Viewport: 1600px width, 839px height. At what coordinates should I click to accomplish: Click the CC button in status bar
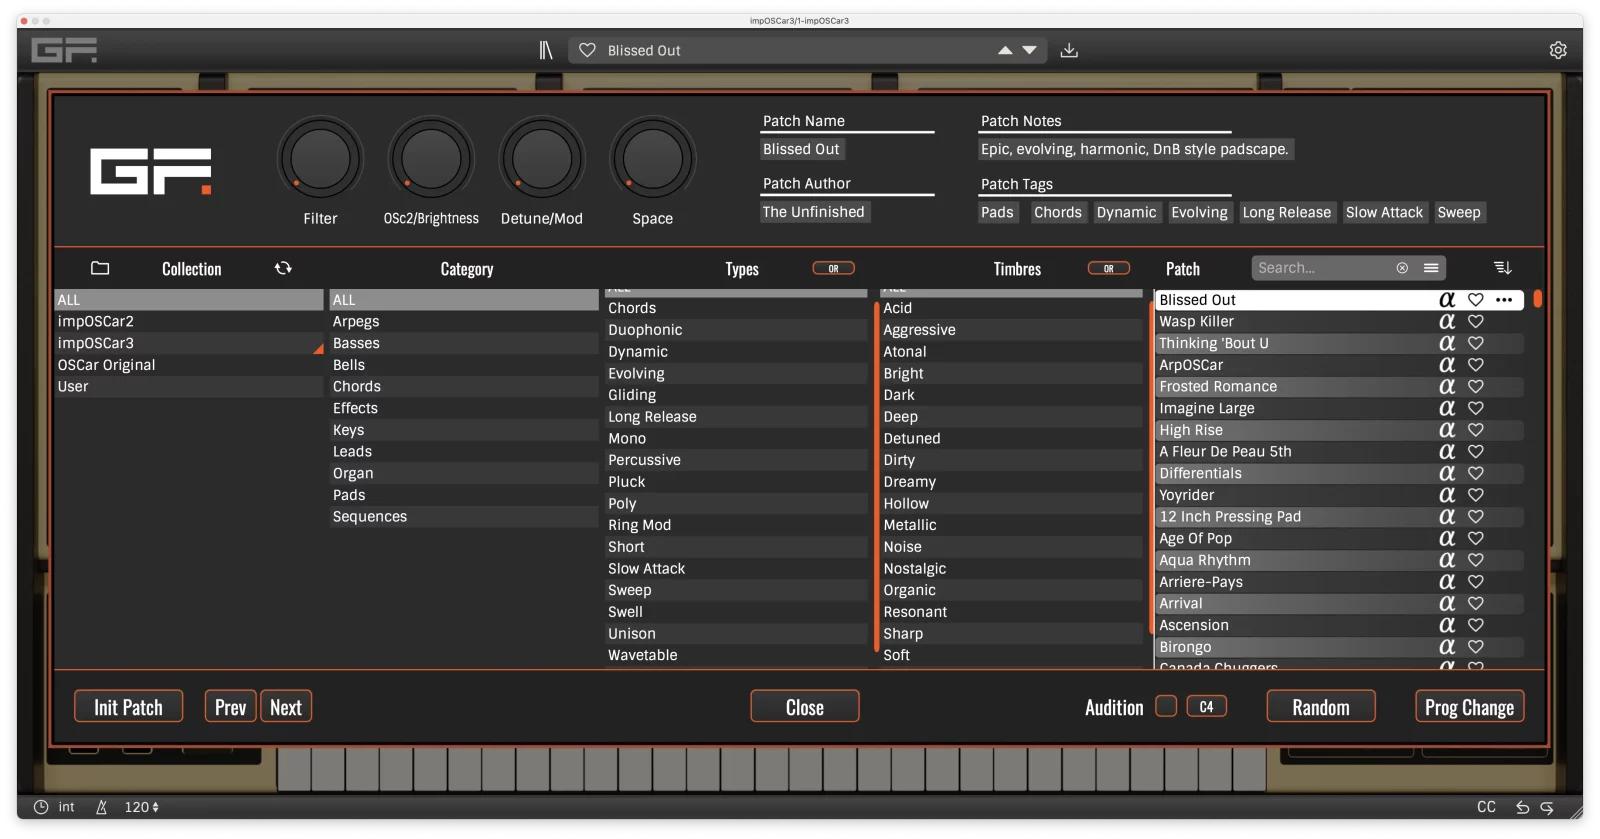(1487, 807)
